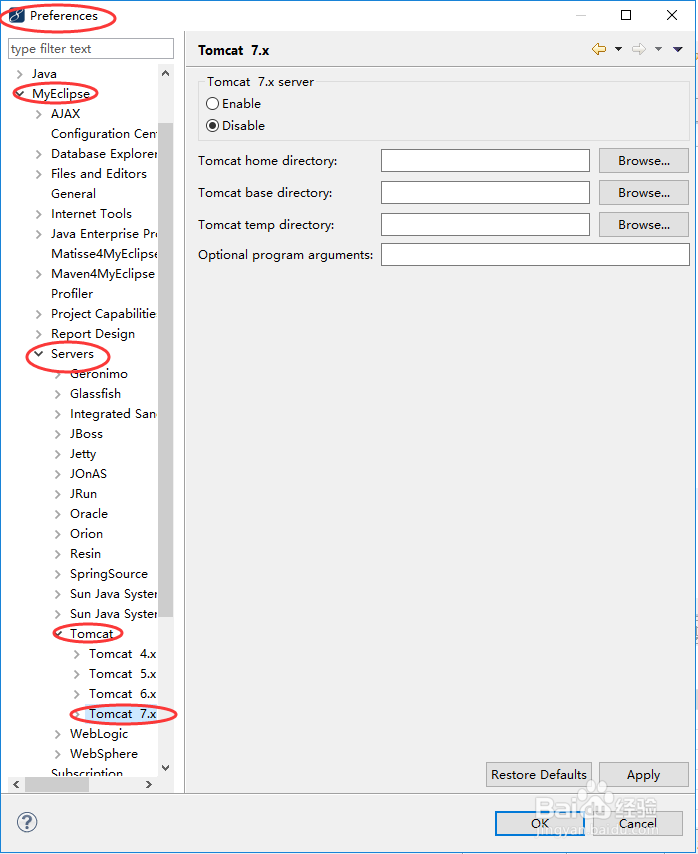Screen dimensions: 698x854
Task: Select the Enable radio button
Action: 212,103
